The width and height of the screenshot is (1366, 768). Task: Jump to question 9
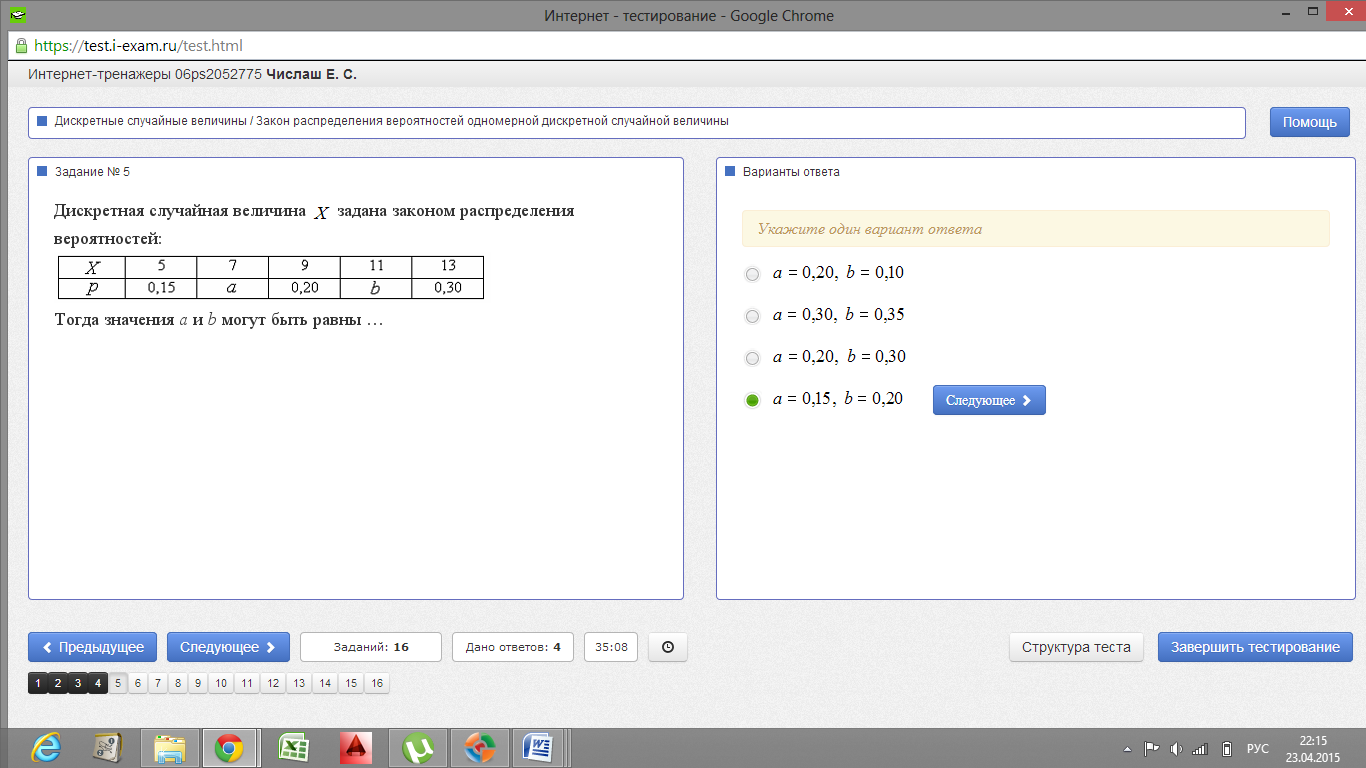click(x=198, y=684)
